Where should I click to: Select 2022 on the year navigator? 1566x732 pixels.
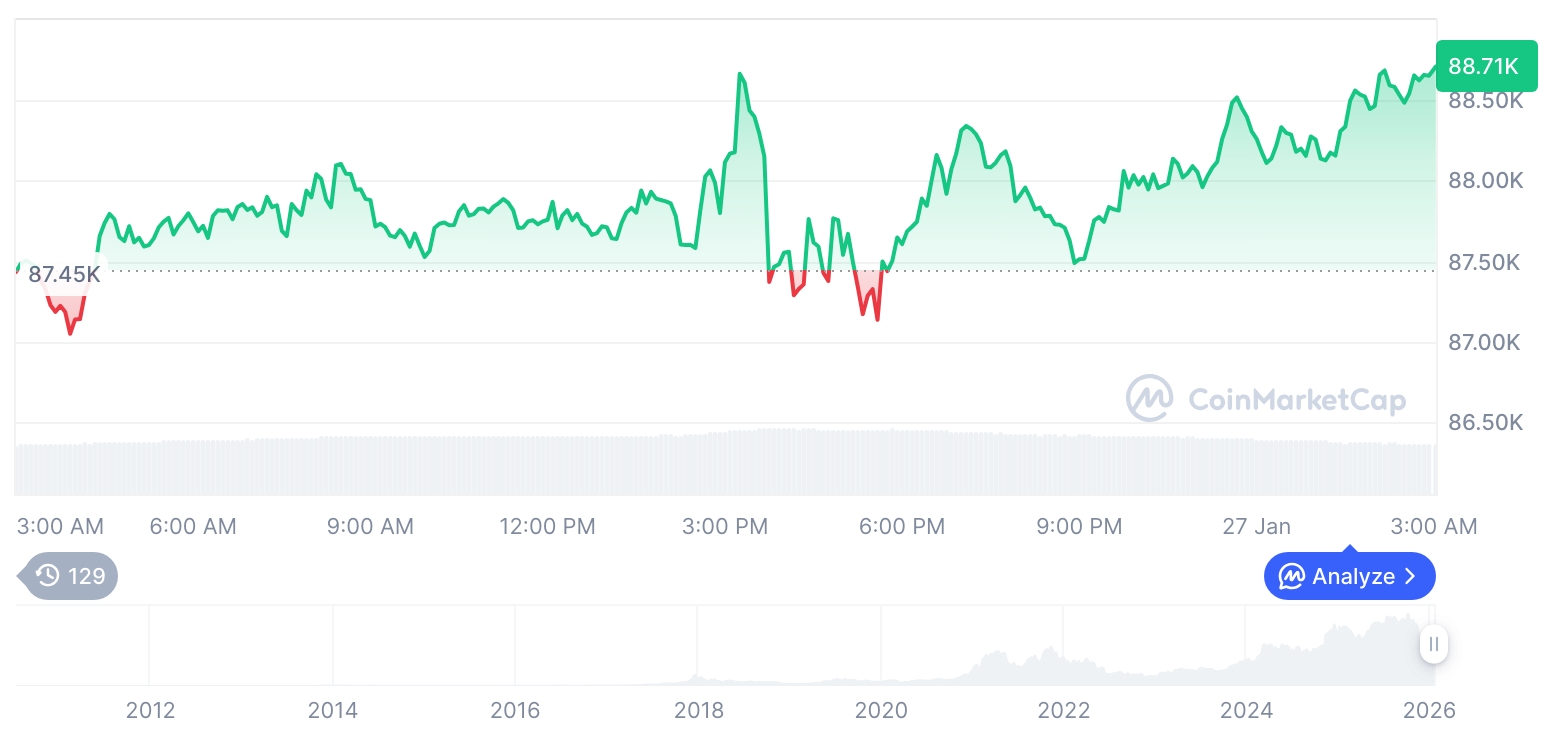[x=1063, y=711]
